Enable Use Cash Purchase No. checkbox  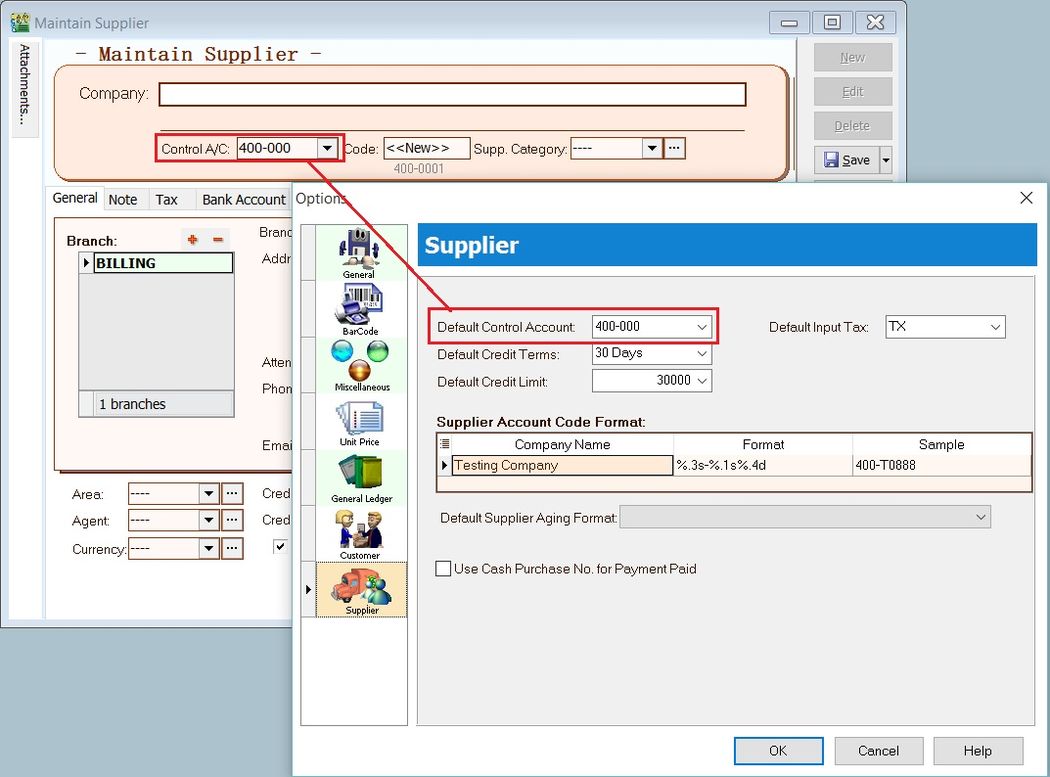click(443, 569)
